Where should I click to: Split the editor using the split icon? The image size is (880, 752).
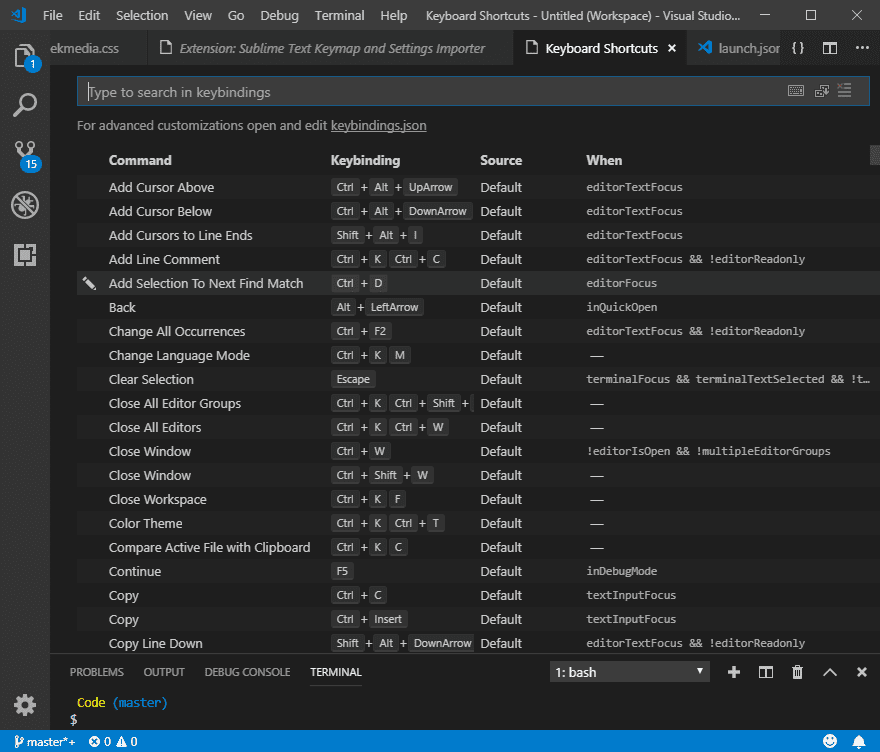click(832, 47)
